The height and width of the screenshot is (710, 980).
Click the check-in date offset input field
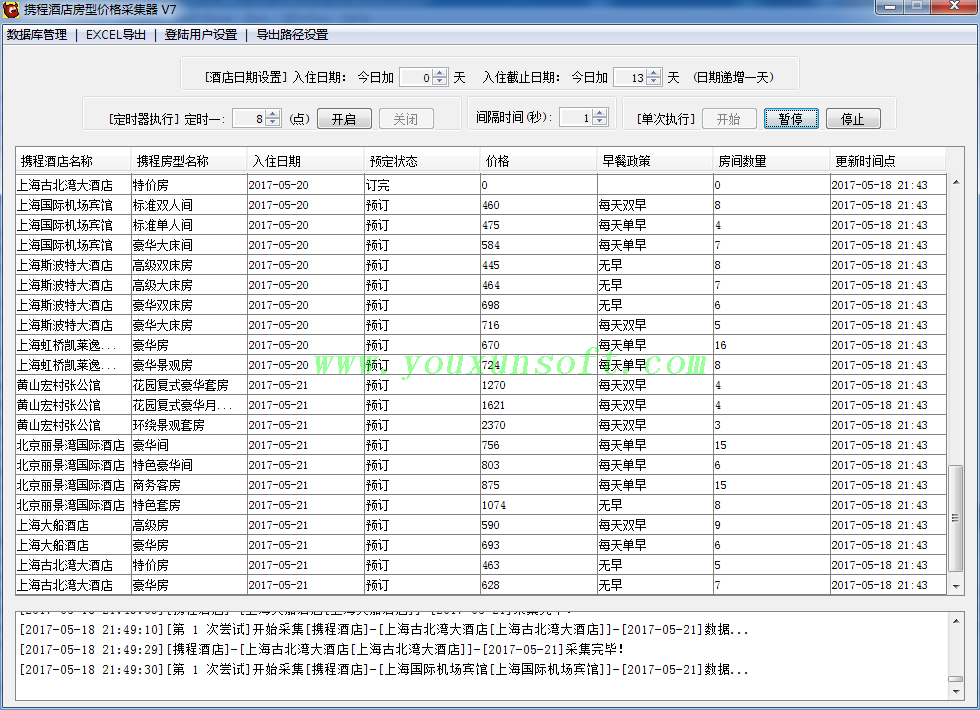(417, 78)
